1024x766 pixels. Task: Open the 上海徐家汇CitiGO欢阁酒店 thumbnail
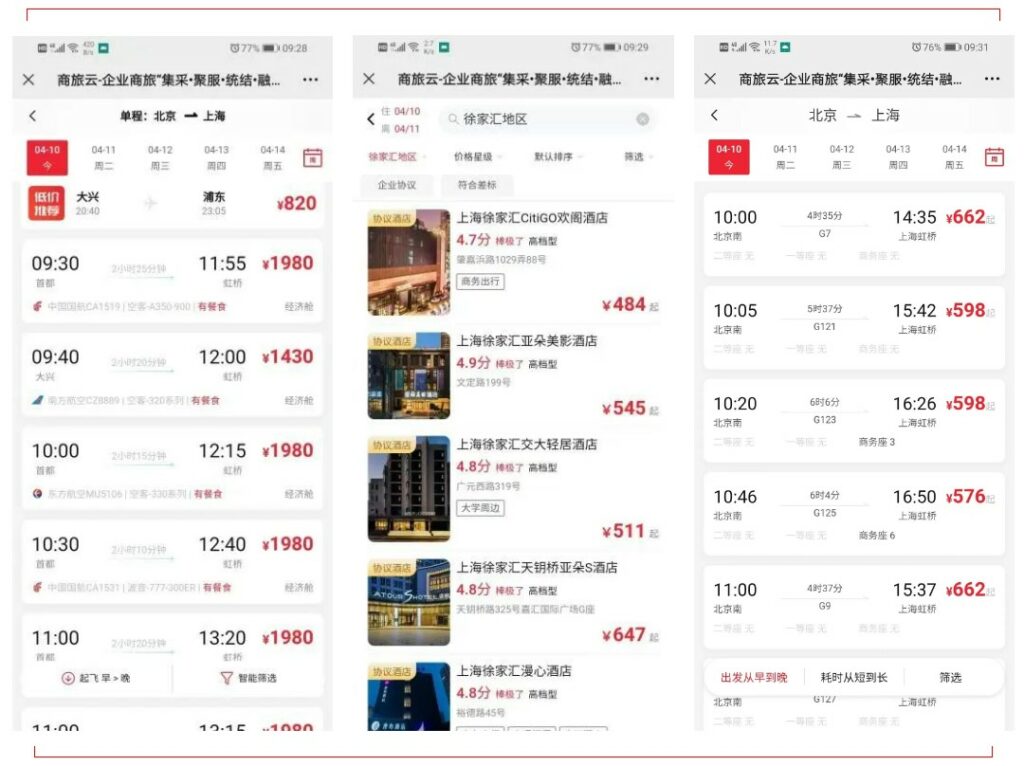[x=409, y=262]
